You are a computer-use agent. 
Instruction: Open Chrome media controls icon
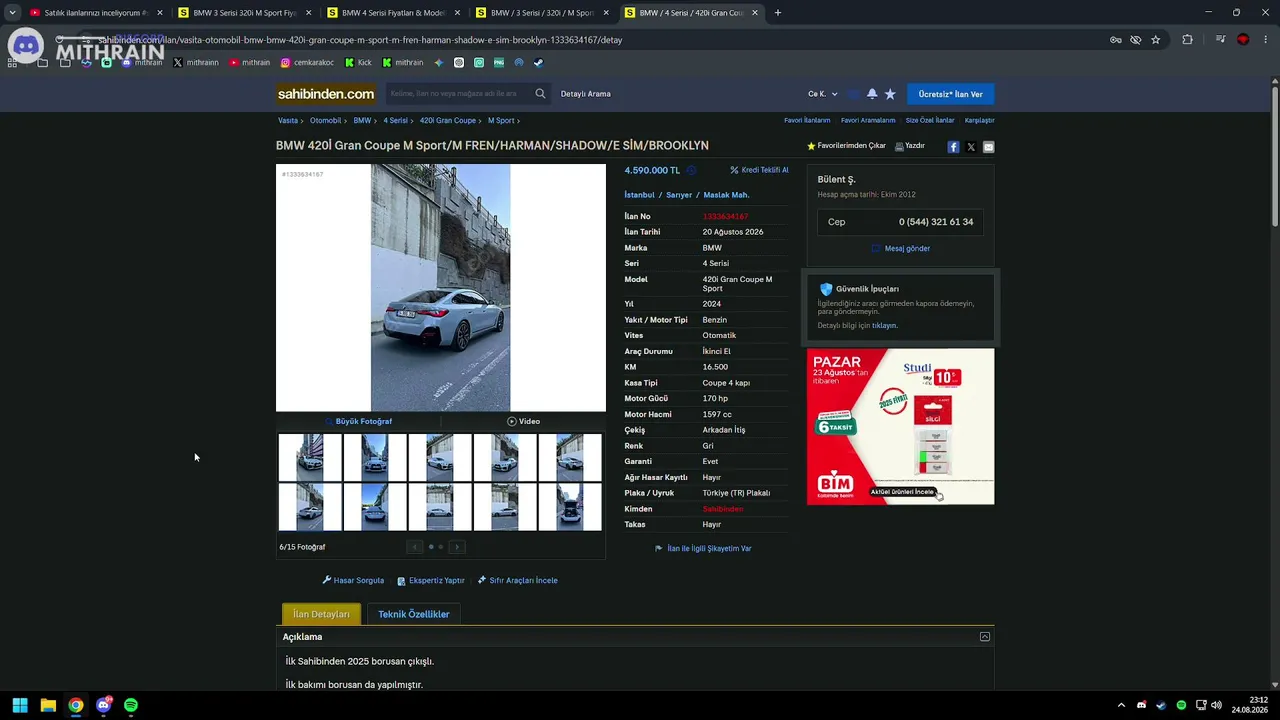pyautogui.click(x=1221, y=40)
